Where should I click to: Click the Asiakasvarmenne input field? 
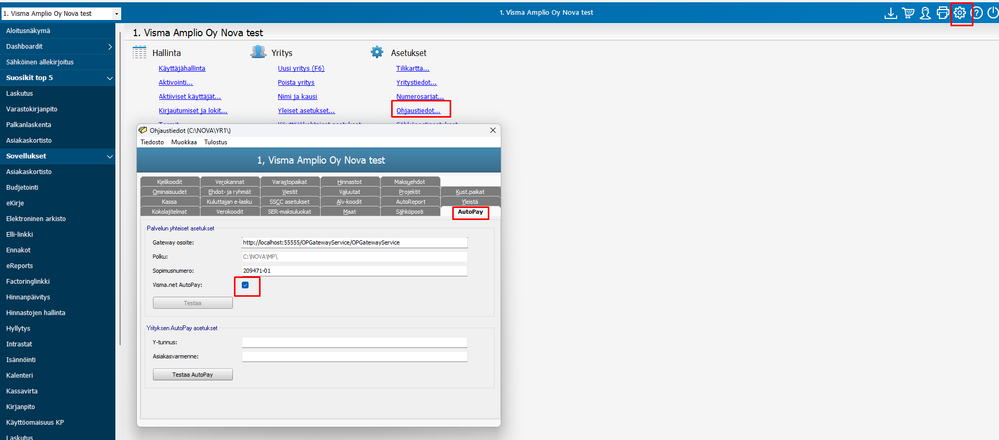(x=355, y=357)
